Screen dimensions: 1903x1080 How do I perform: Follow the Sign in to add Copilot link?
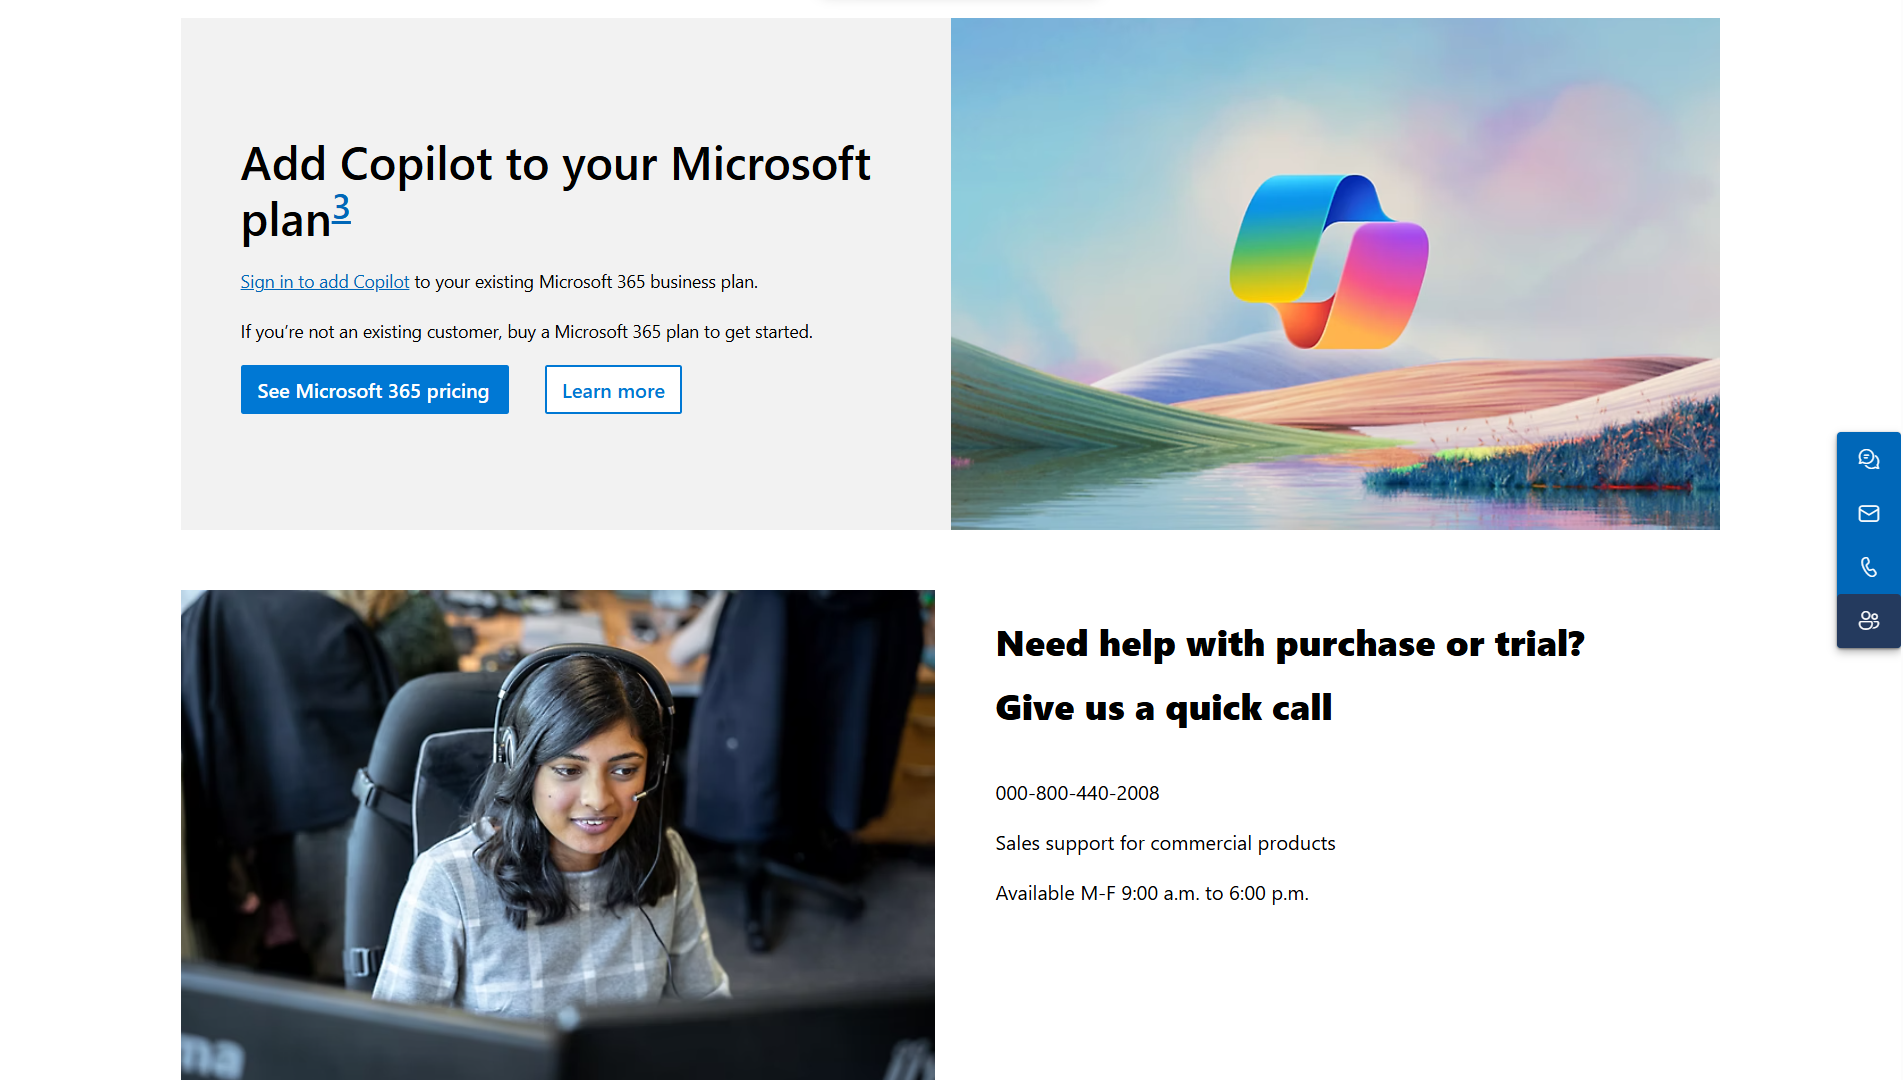point(325,282)
